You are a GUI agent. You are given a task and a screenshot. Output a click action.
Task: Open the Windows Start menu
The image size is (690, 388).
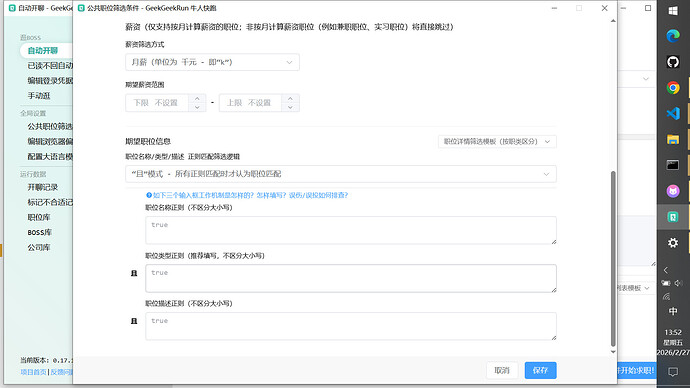click(x=672, y=11)
